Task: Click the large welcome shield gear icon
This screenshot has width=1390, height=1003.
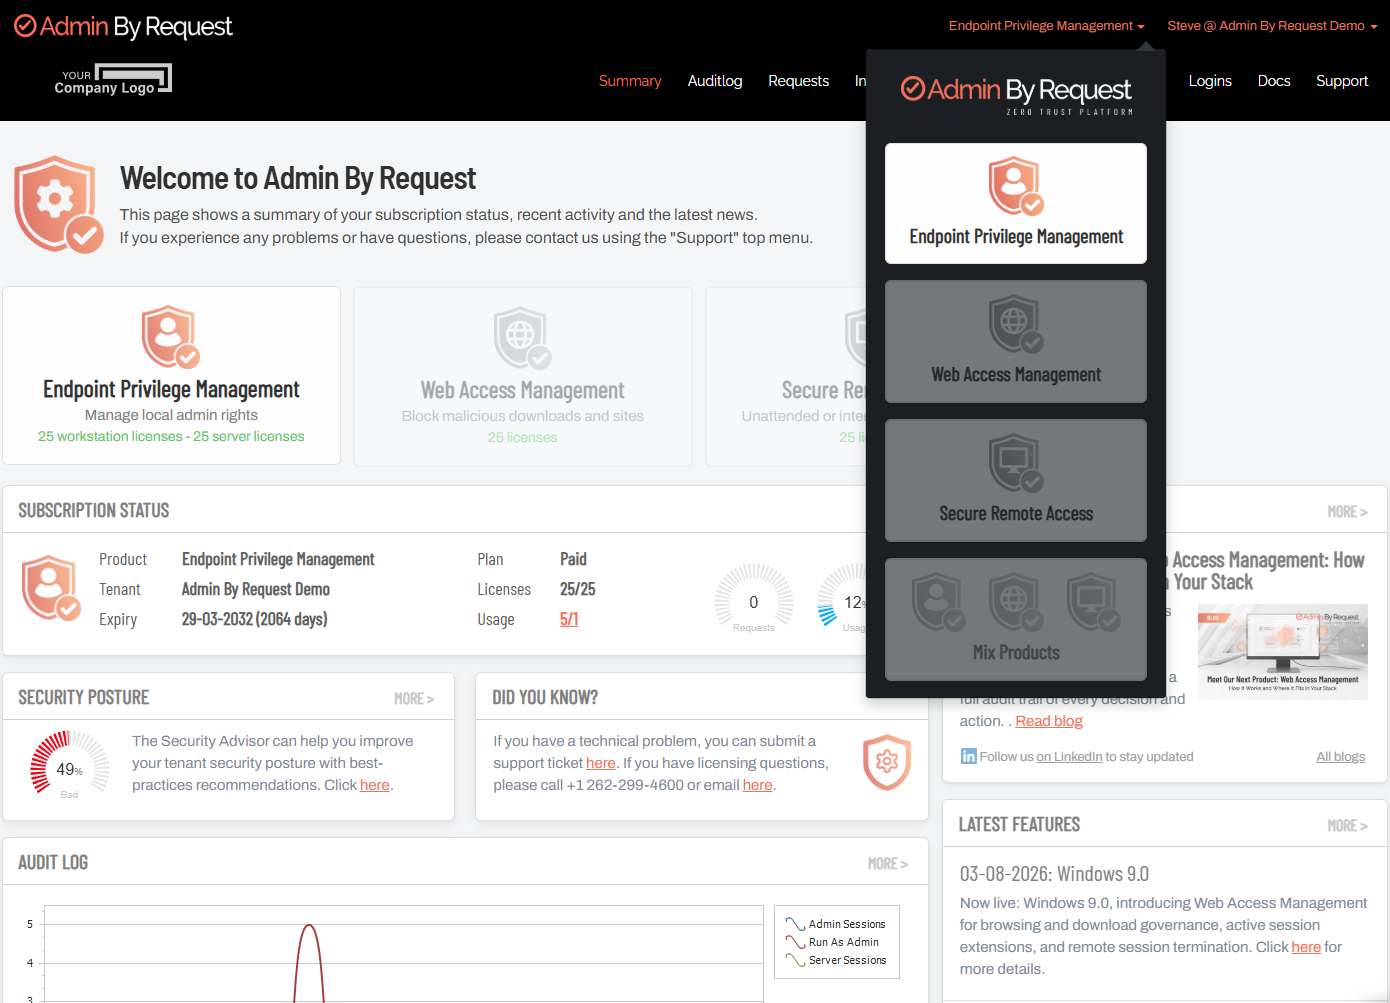Action: (59, 204)
